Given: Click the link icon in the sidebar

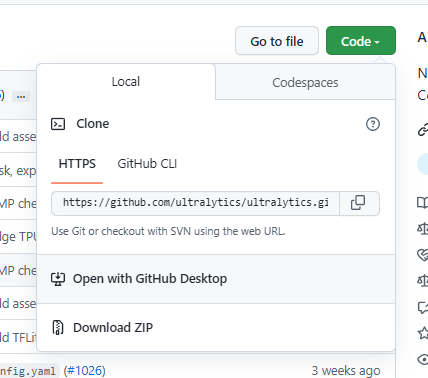Looking at the screenshot, I should (423, 130).
